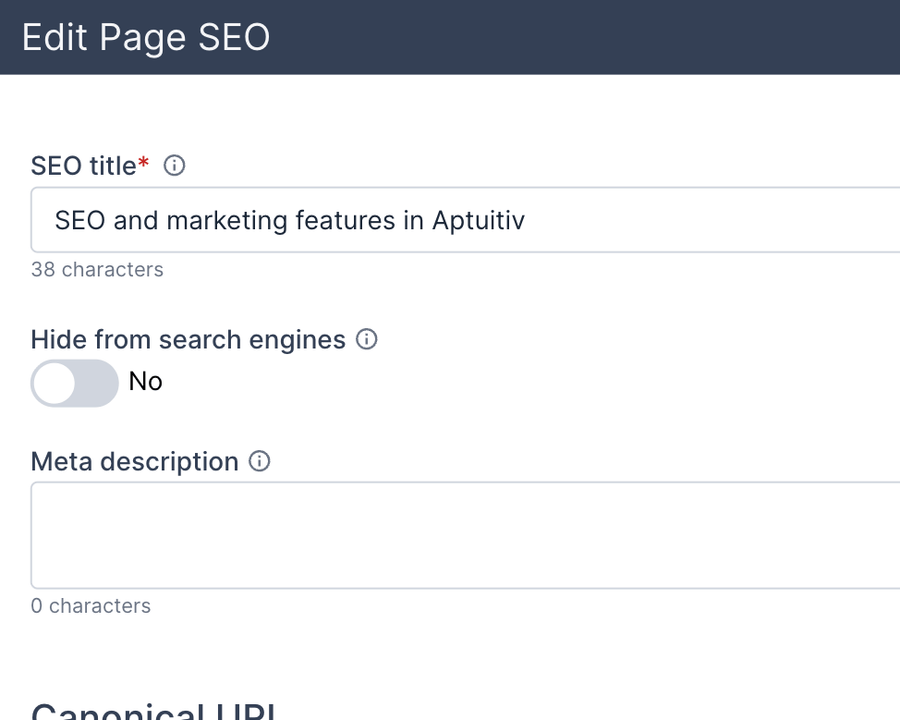Image resolution: width=900 pixels, height=720 pixels.
Task: Click the blank area below the Meta description box
Action: click(x=450, y=650)
